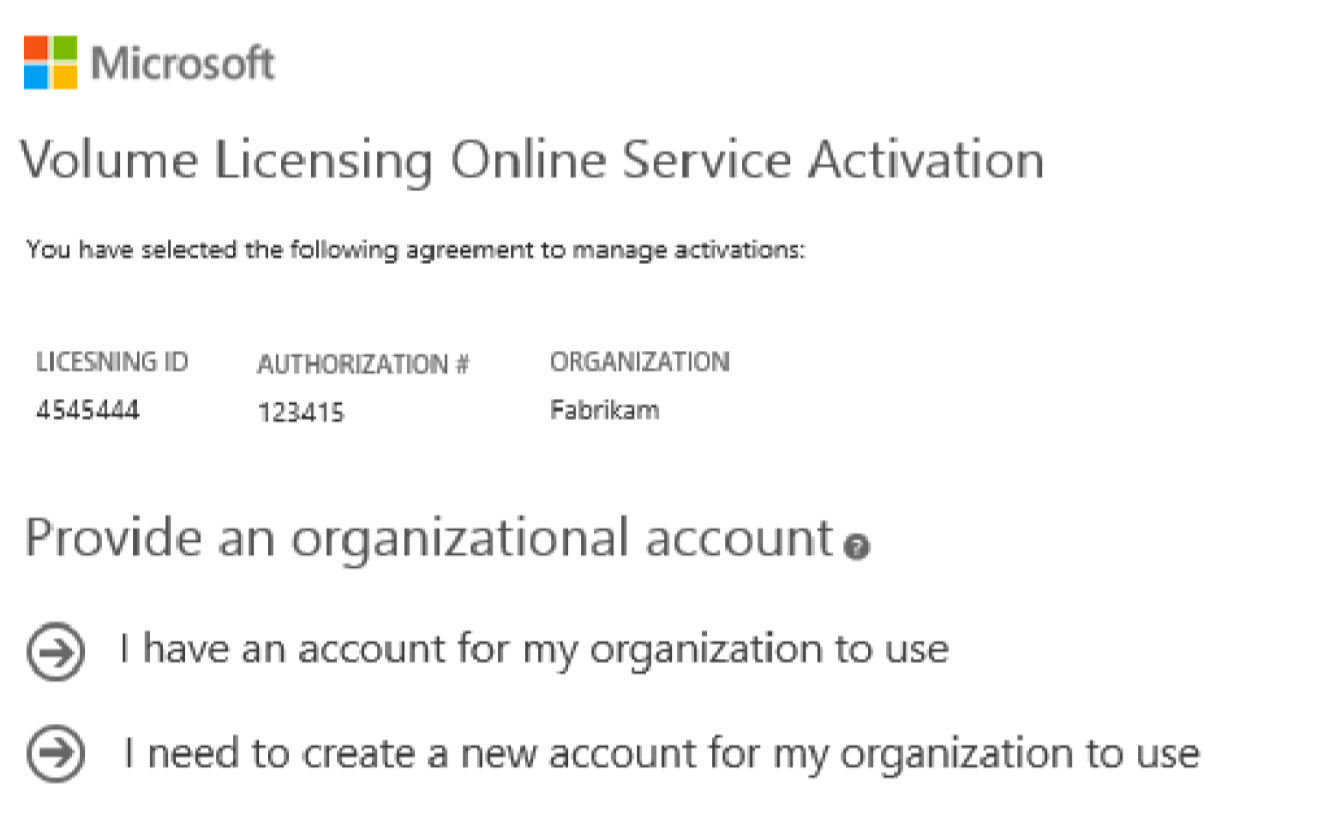This screenshot has height=826, width=1334.
Task: Click the AUTHORIZATION # column label
Action: [x=363, y=366]
